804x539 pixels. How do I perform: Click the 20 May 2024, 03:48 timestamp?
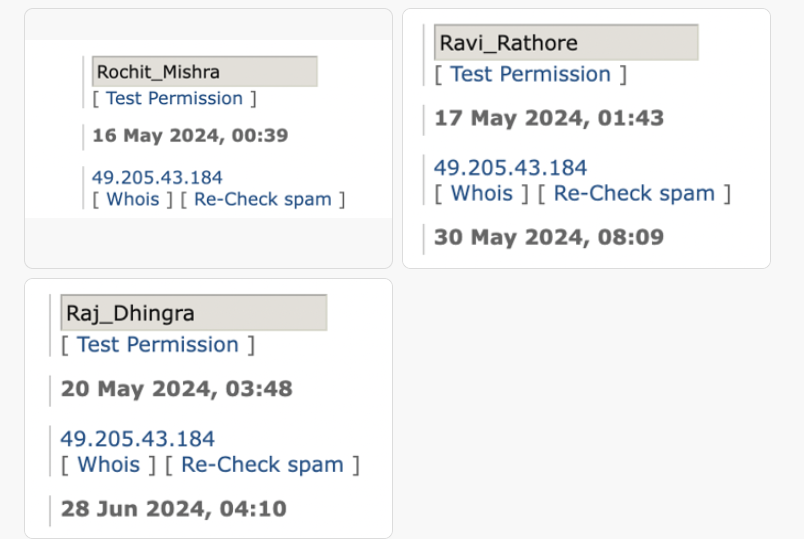pos(176,388)
